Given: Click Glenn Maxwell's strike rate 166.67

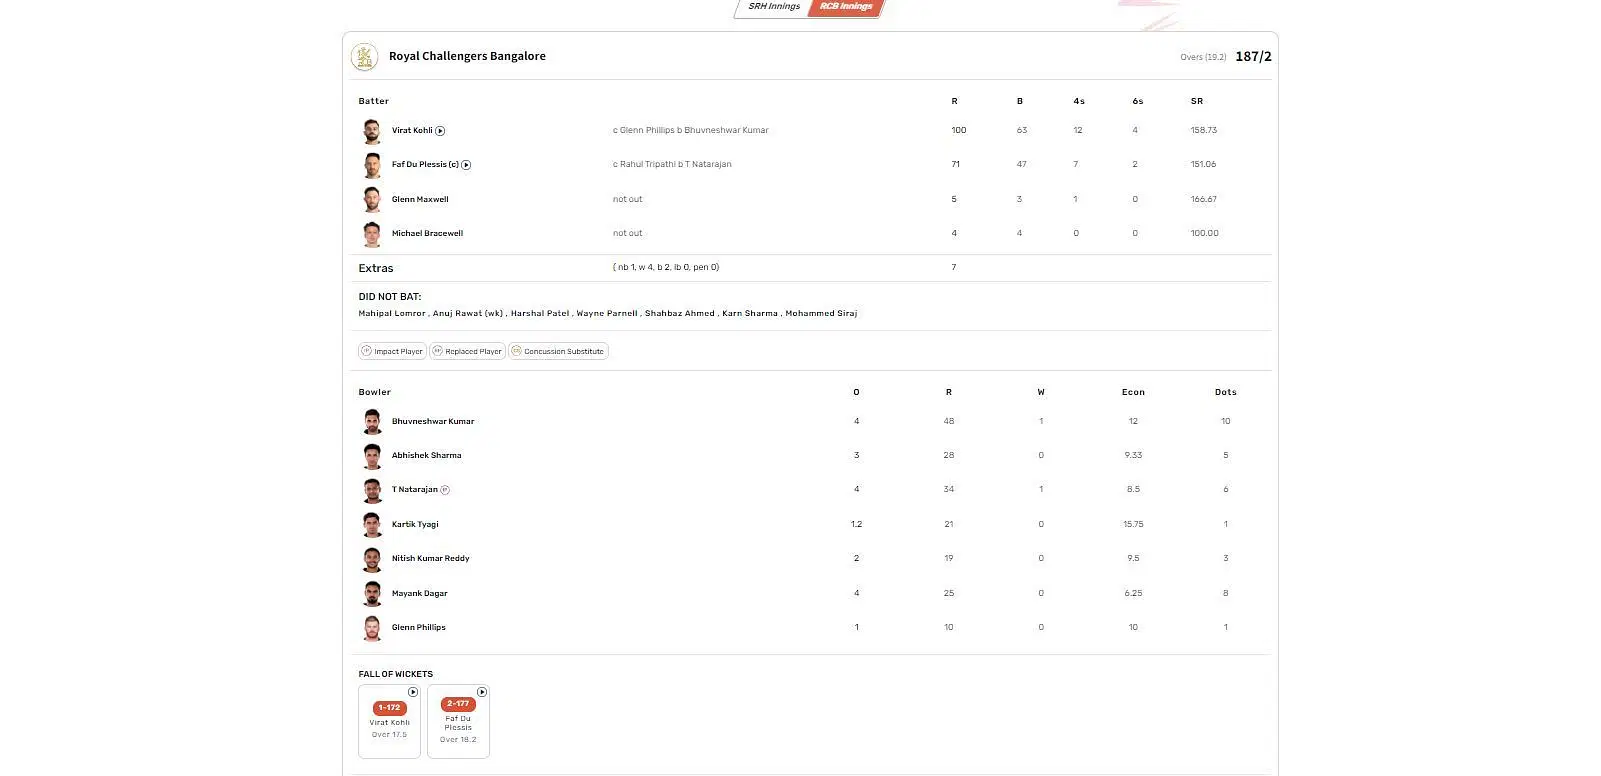Looking at the screenshot, I should 1204,199.
